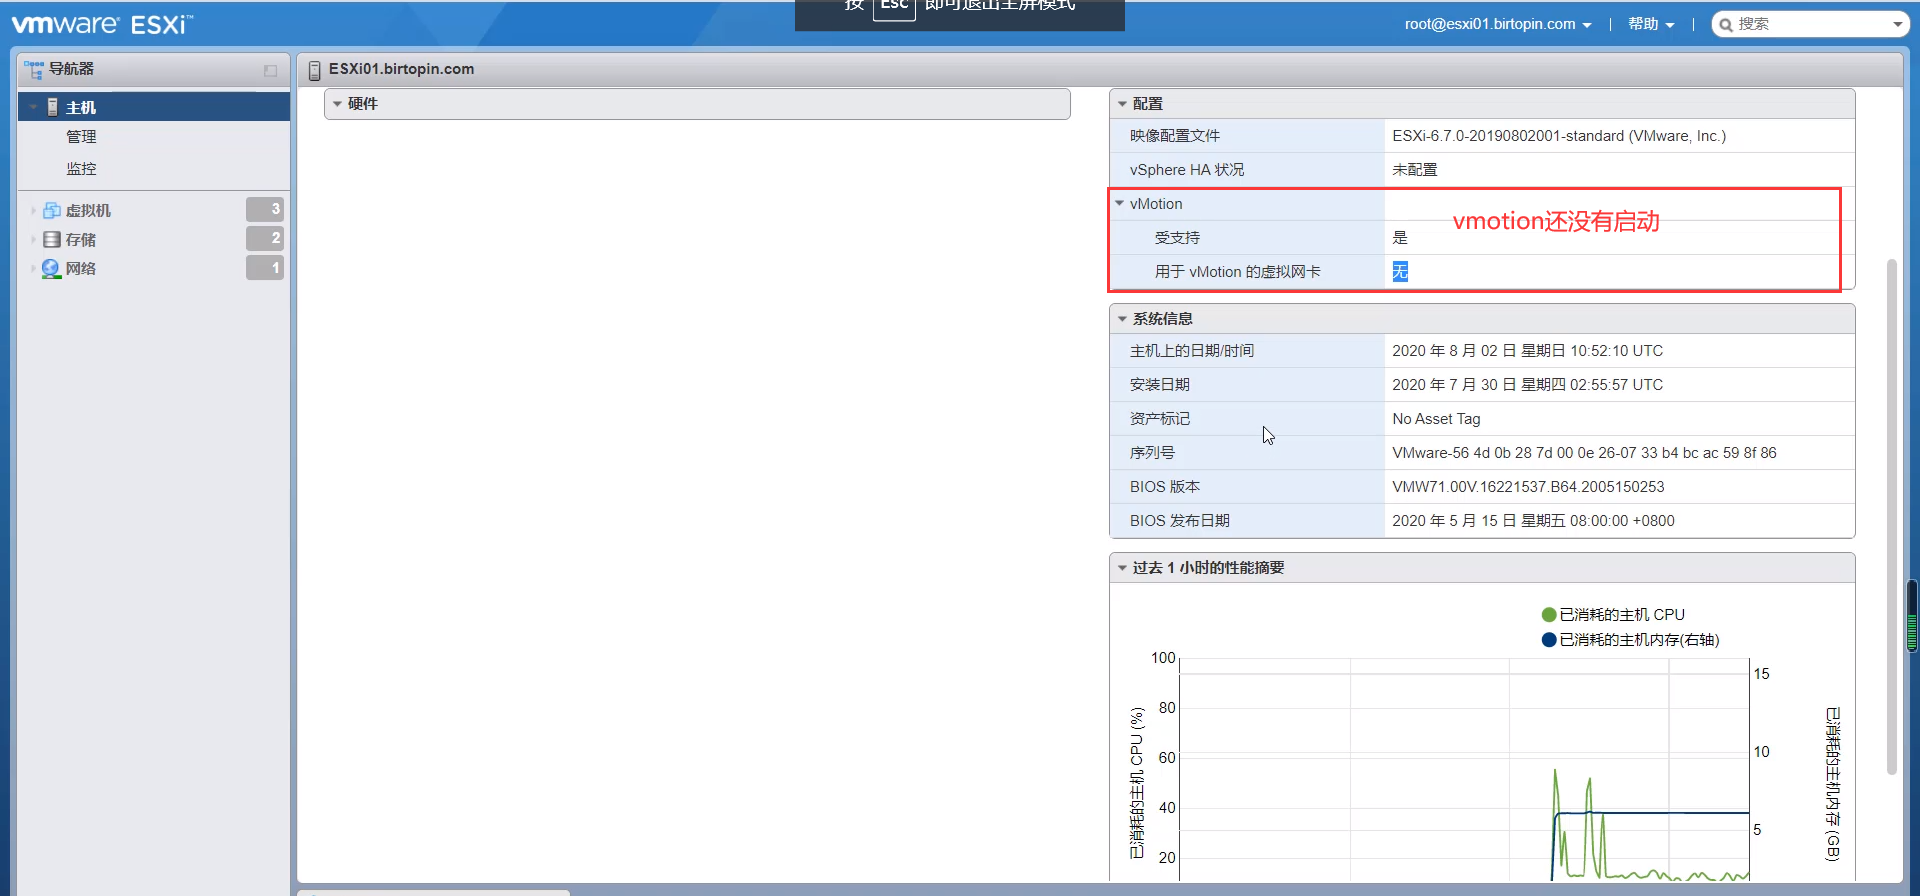The height and width of the screenshot is (896, 1920).
Task: Click the virtual machines count badge 3
Action: tap(265, 209)
